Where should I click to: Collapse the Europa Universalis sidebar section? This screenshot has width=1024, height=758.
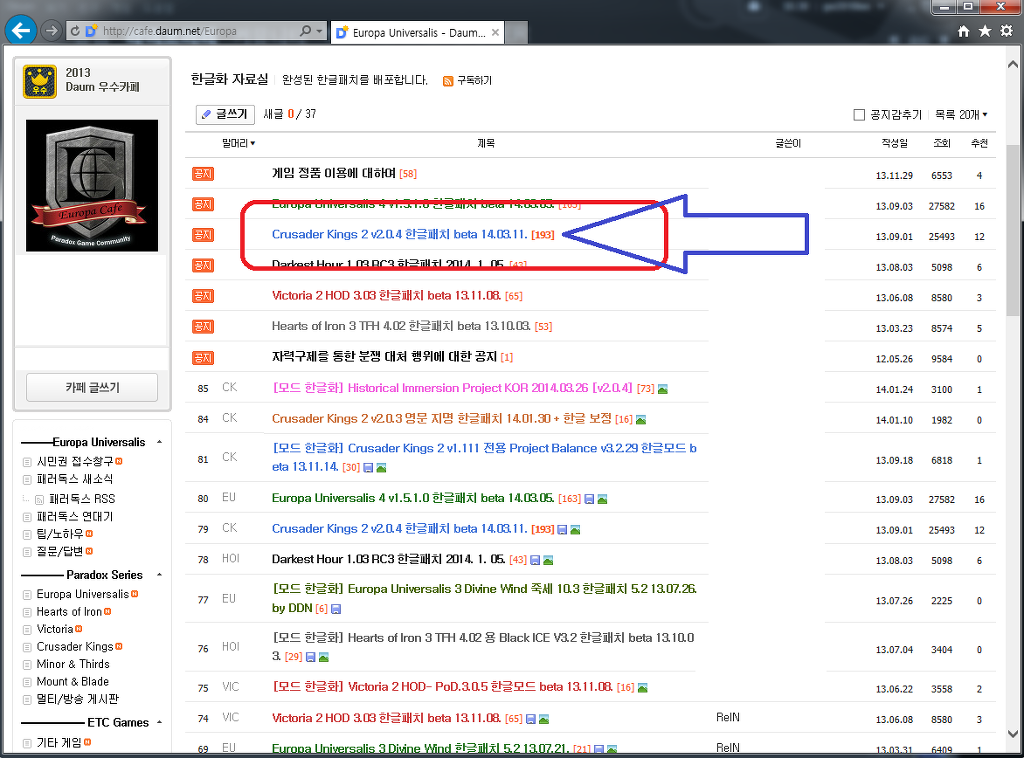[x=159, y=442]
